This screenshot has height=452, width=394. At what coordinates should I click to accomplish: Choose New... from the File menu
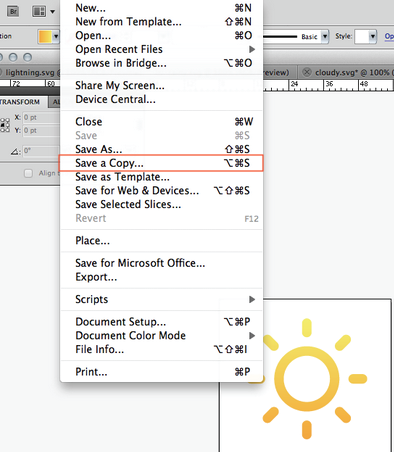161,8
